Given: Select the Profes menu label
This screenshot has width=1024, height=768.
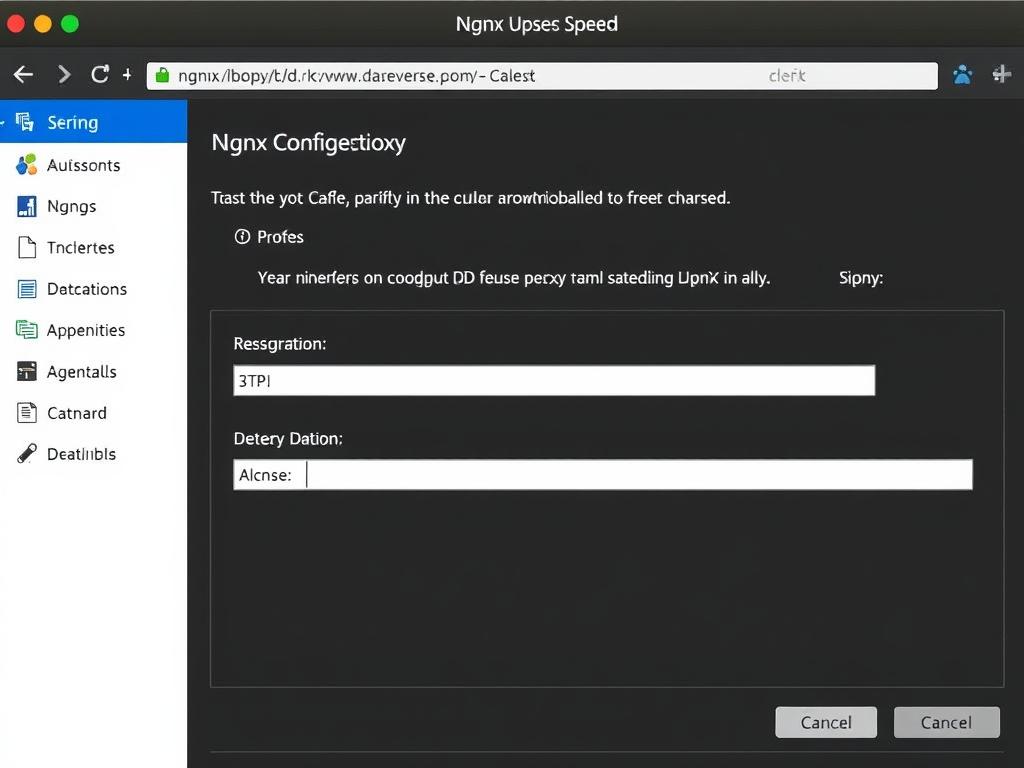Looking at the screenshot, I should (x=279, y=237).
